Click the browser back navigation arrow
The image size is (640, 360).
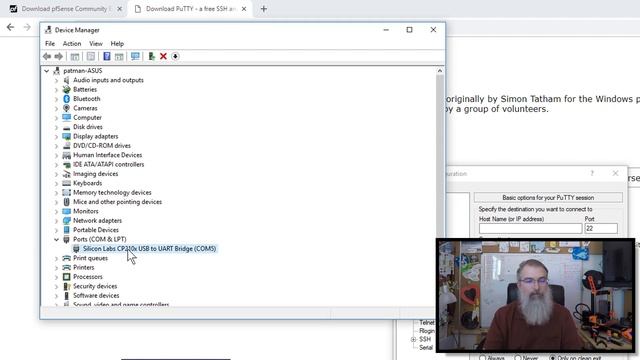(x=11, y=27)
